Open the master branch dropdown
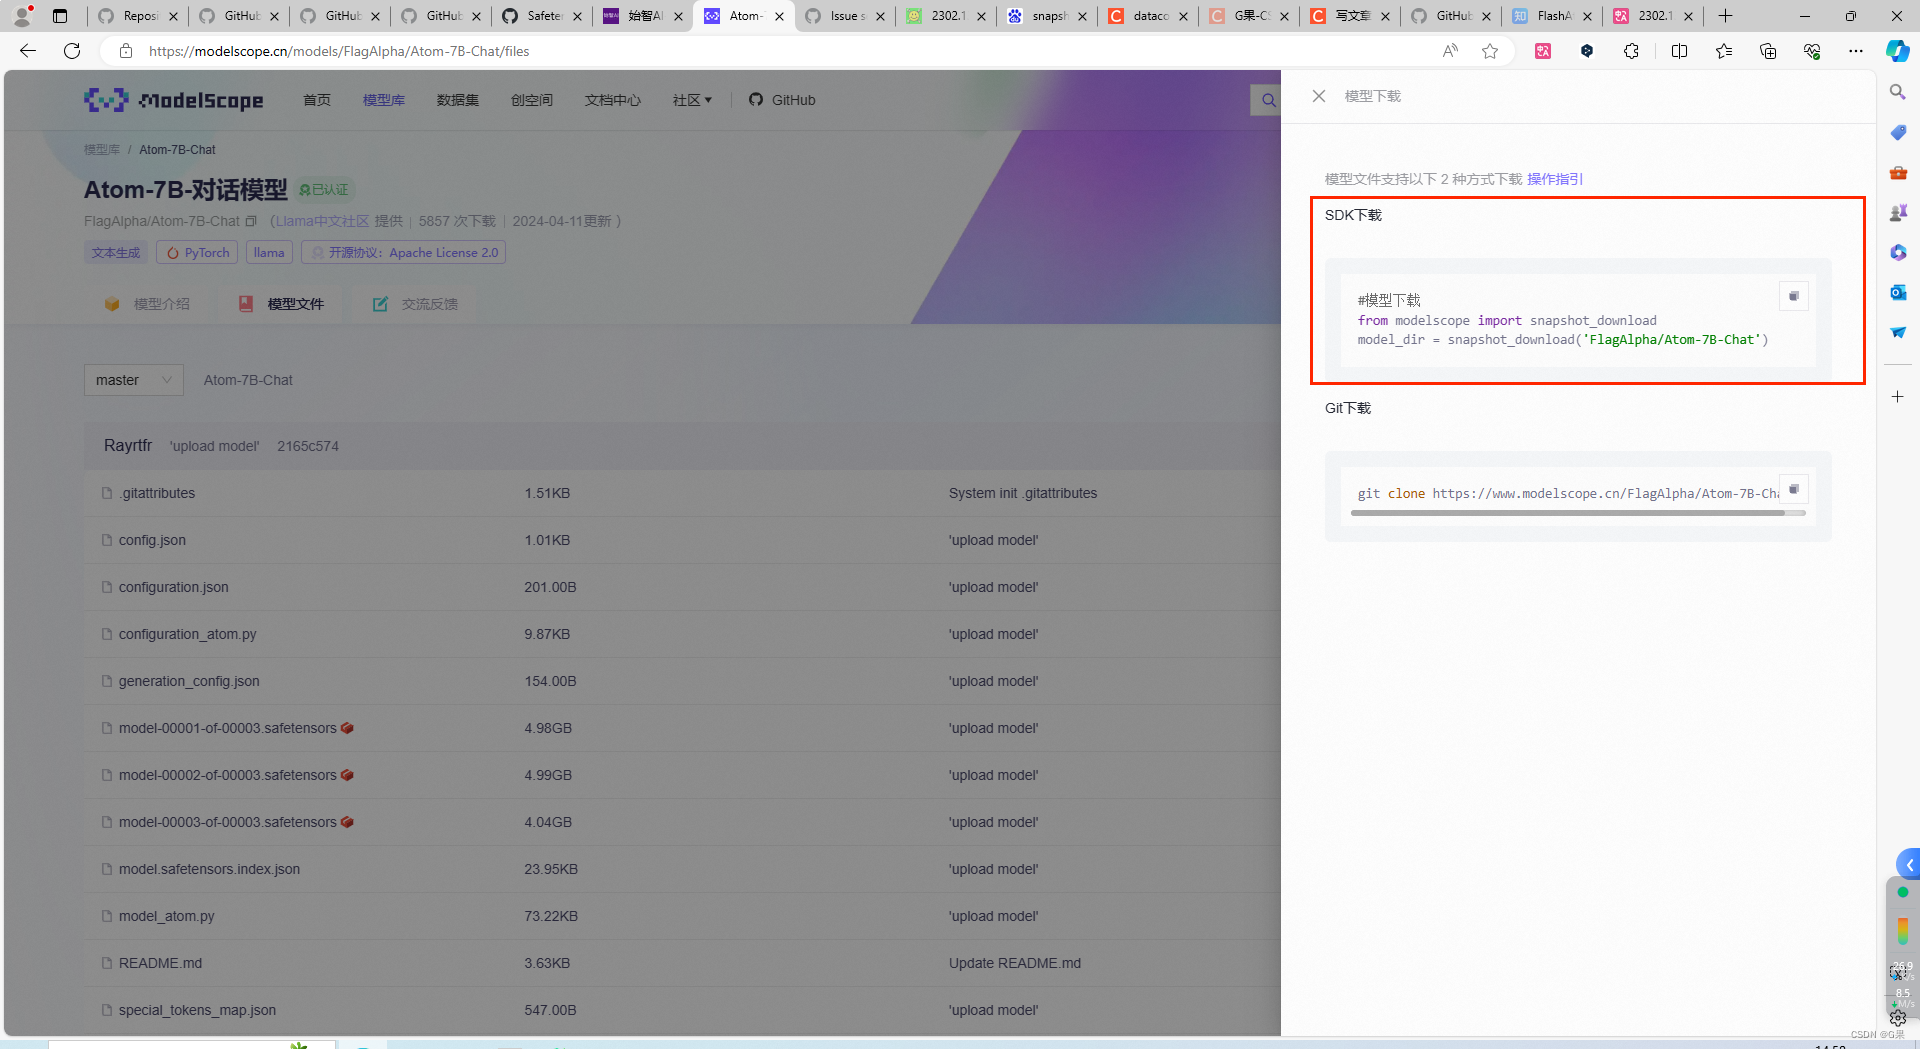This screenshot has height=1049, width=1920. point(133,380)
